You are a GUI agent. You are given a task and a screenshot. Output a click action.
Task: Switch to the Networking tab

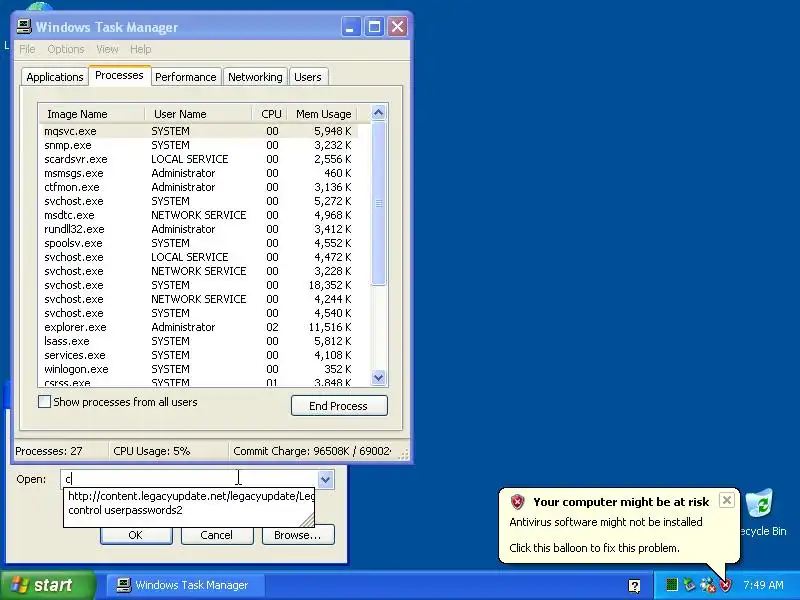point(255,77)
